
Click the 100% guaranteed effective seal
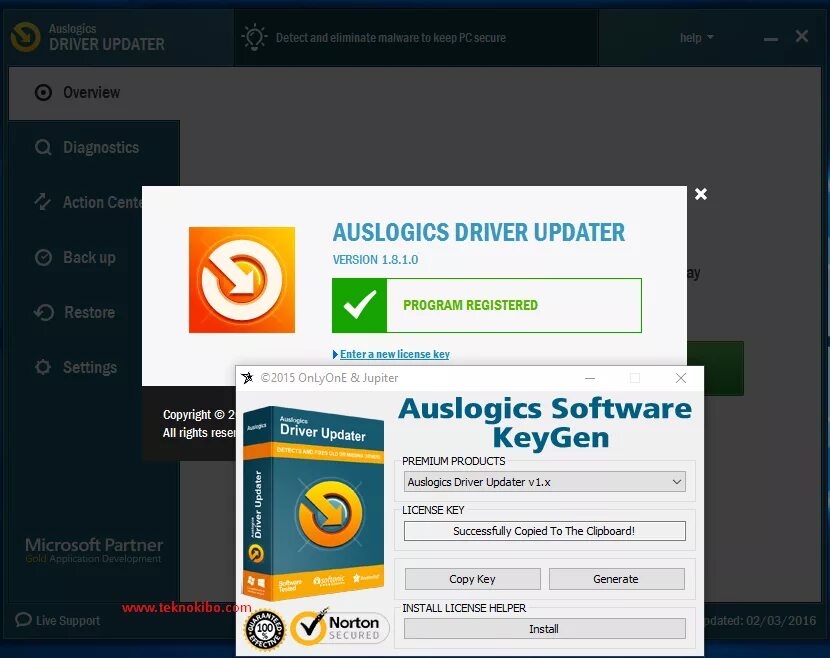coord(265,630)
